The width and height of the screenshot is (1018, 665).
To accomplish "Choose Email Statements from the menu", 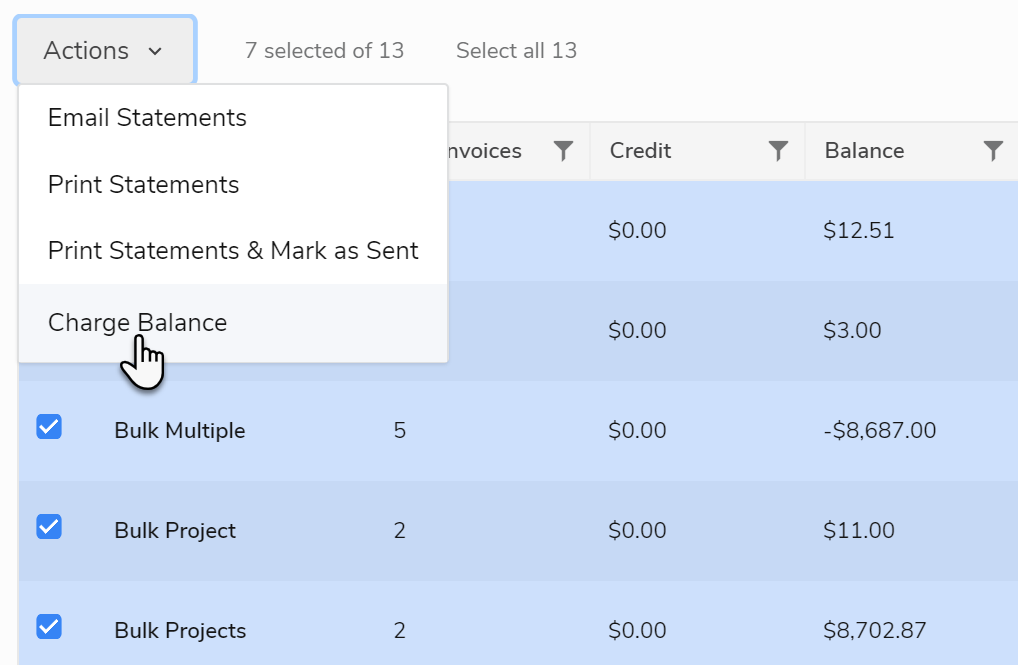I will point(147,118).
